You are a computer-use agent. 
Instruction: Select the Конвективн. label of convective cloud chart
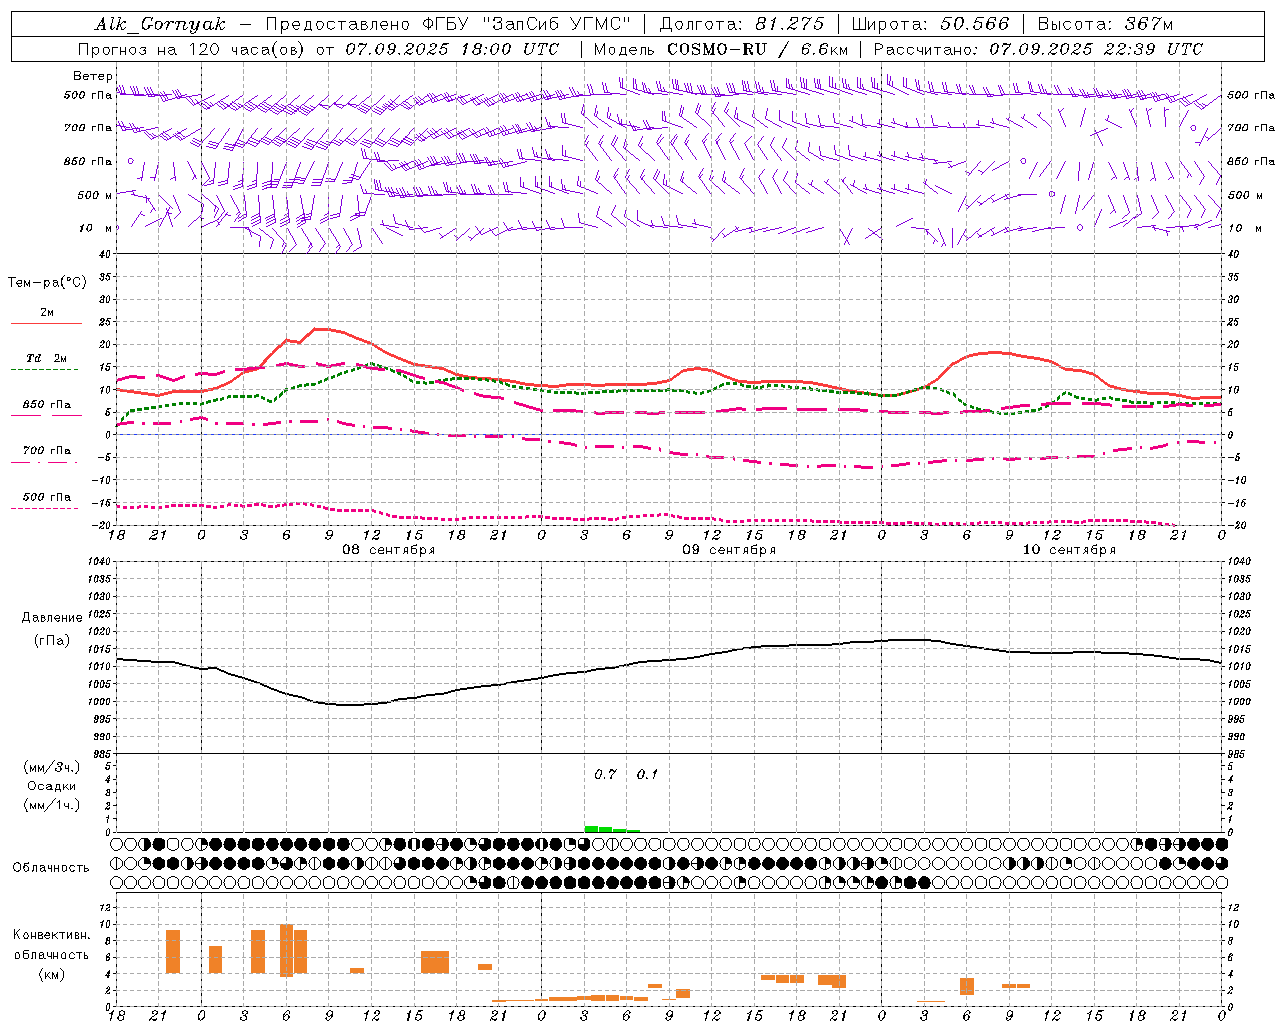51,935
